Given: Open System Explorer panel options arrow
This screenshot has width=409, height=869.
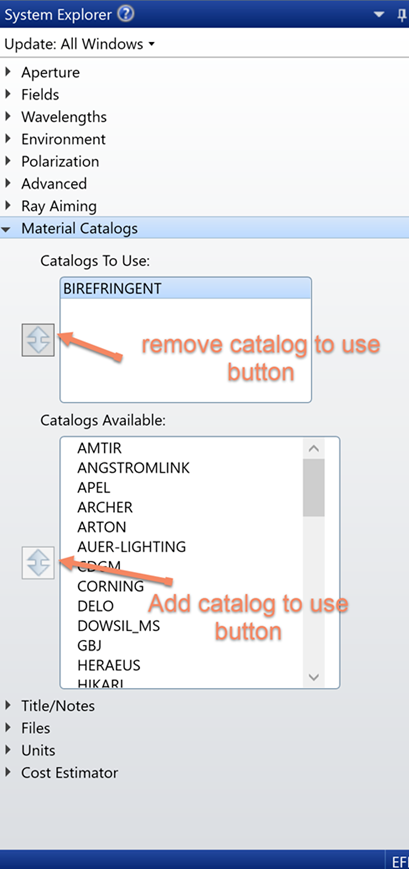Looking at the screenshot, I should point(379,15).
